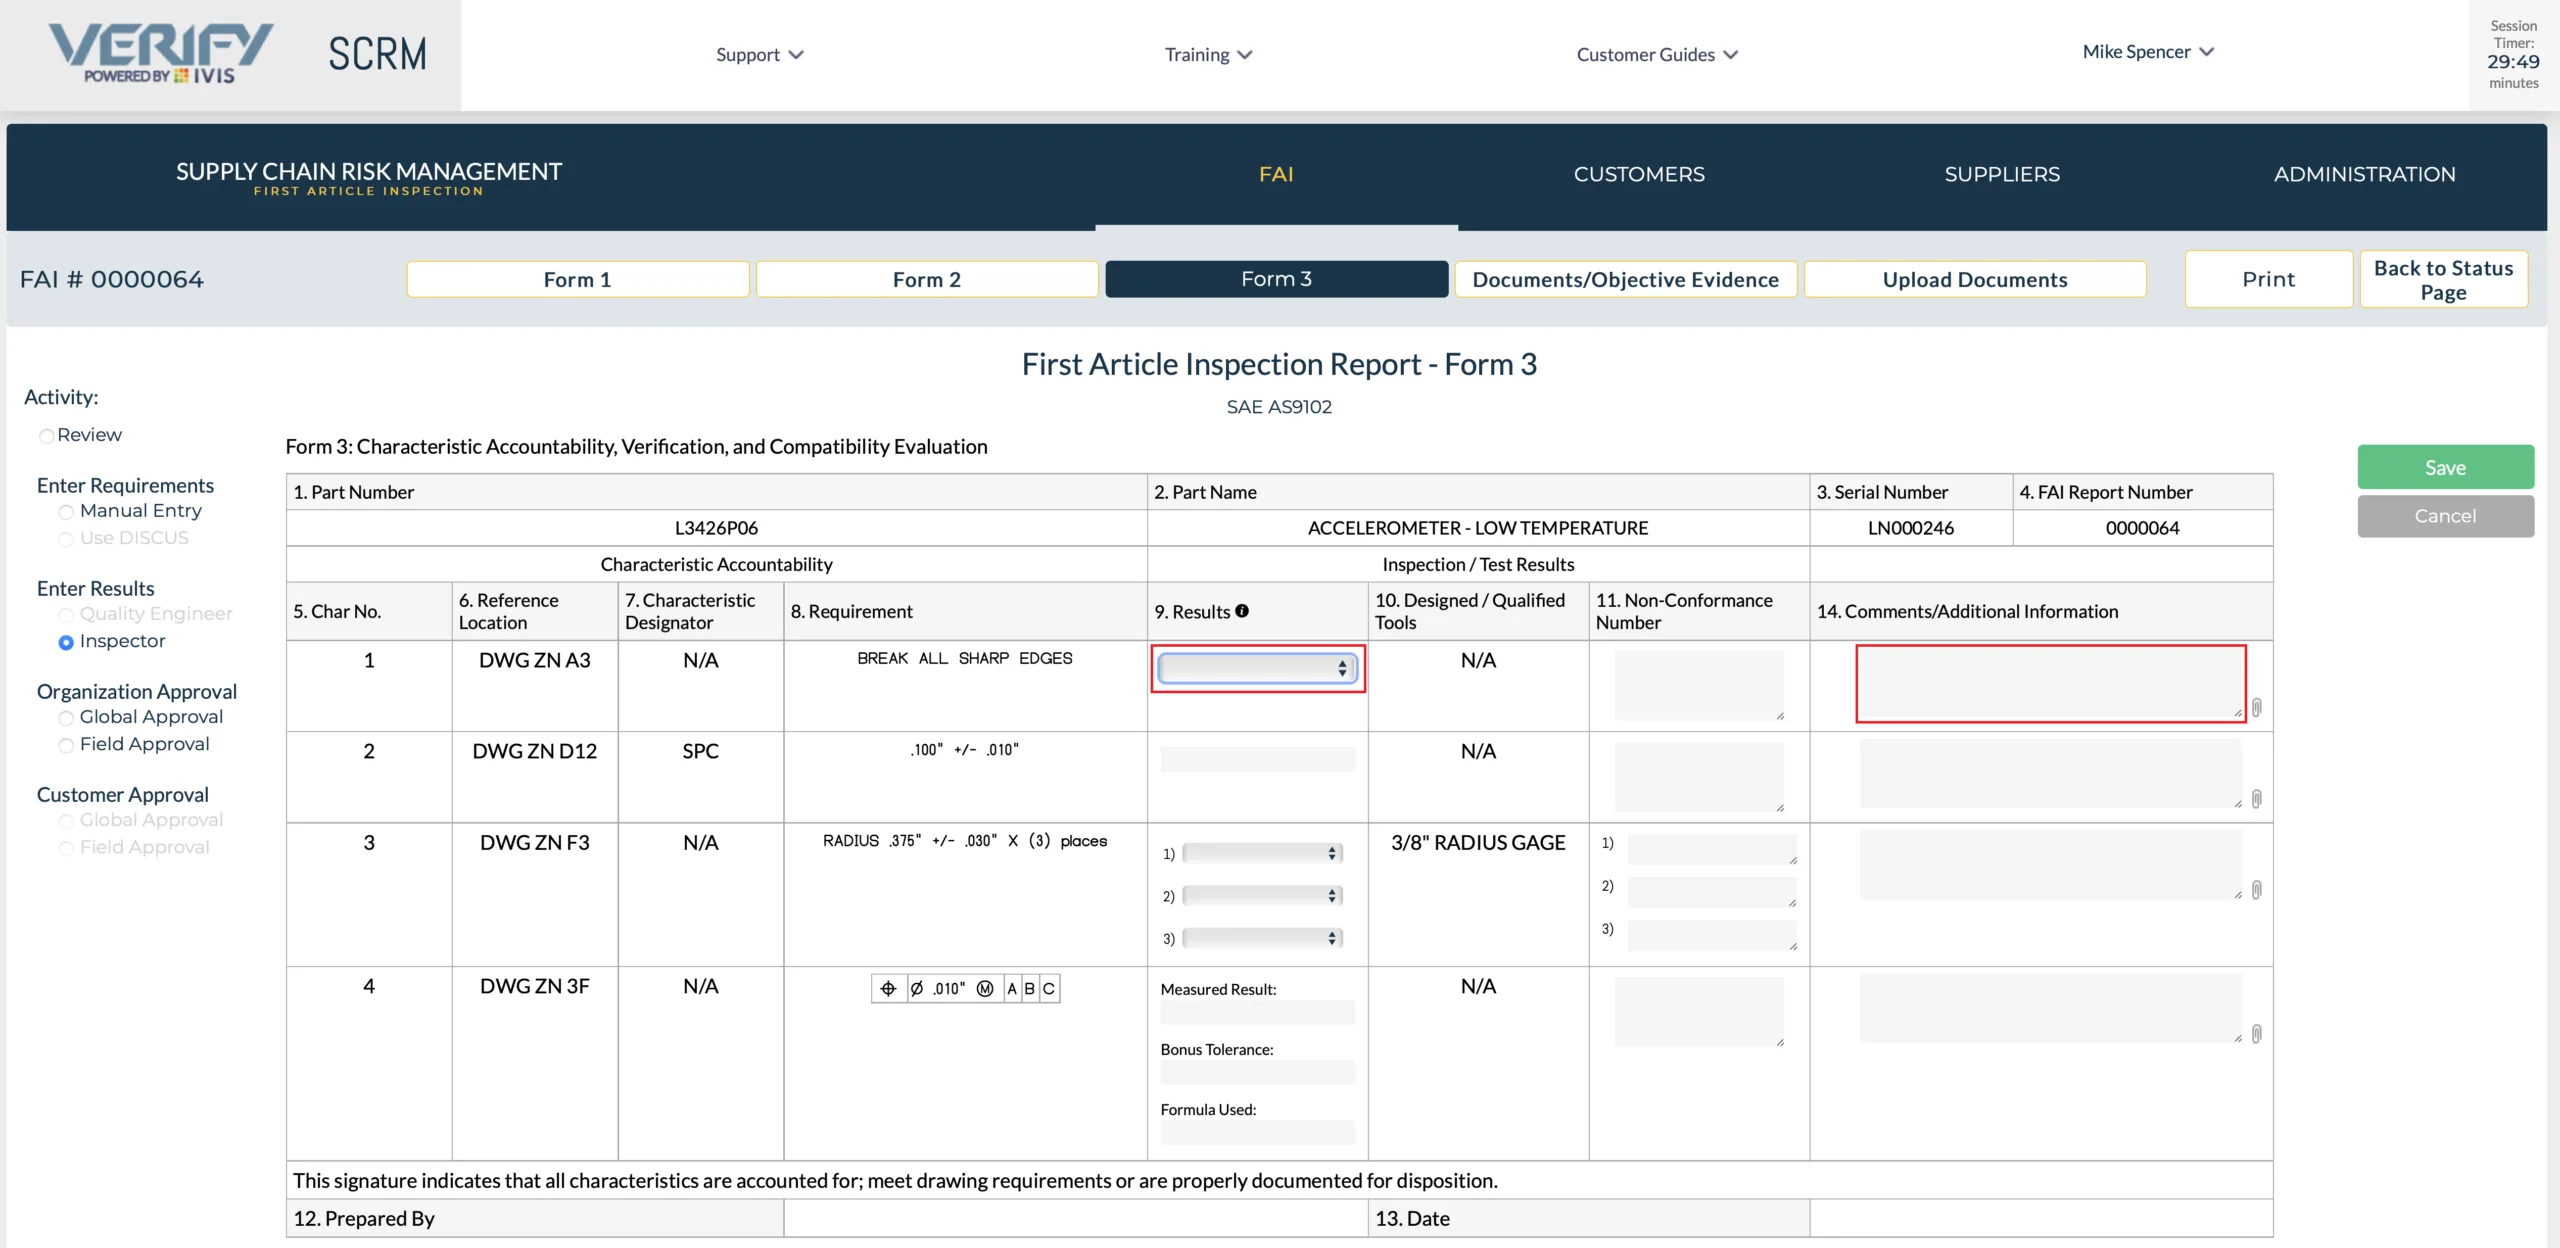
Task: Click Non-Conformance field 2) for characteristic 3
Action: tap(1712, 892)
